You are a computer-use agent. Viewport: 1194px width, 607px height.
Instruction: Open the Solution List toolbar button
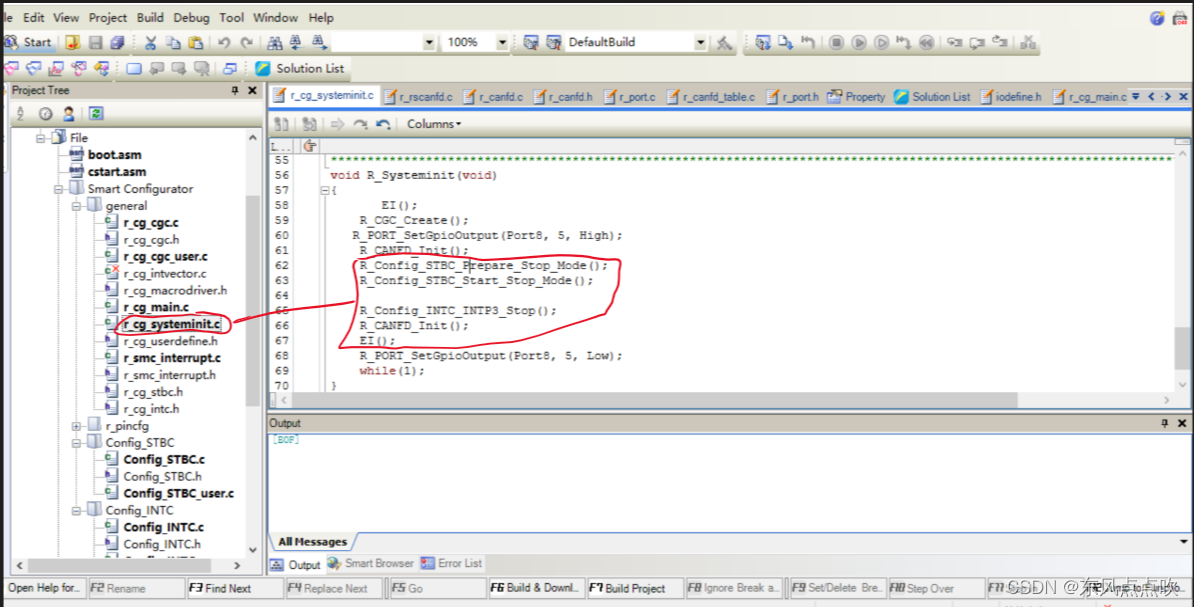(x=300, y=69)
